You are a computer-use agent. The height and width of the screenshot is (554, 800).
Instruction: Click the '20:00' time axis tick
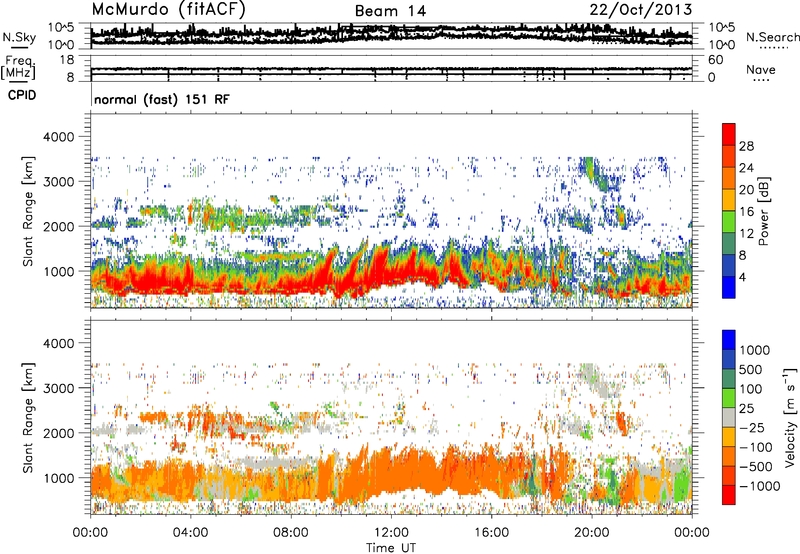click(x=591, y=533)
